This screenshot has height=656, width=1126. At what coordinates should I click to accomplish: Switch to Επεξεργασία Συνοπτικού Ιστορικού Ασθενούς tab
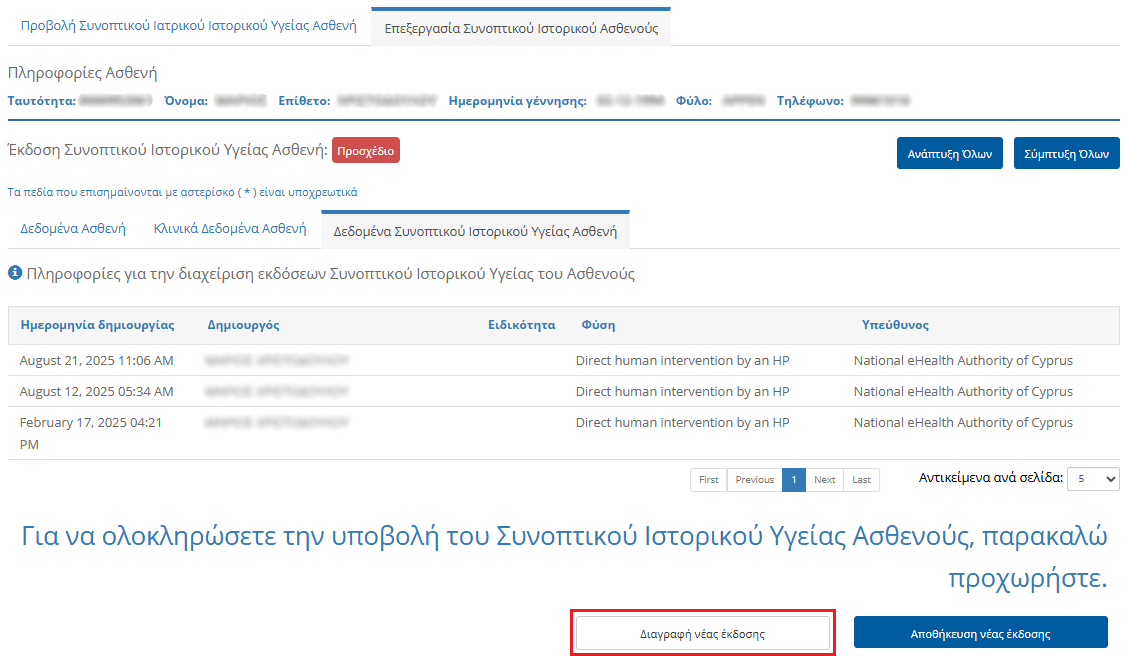pos(521,28)
